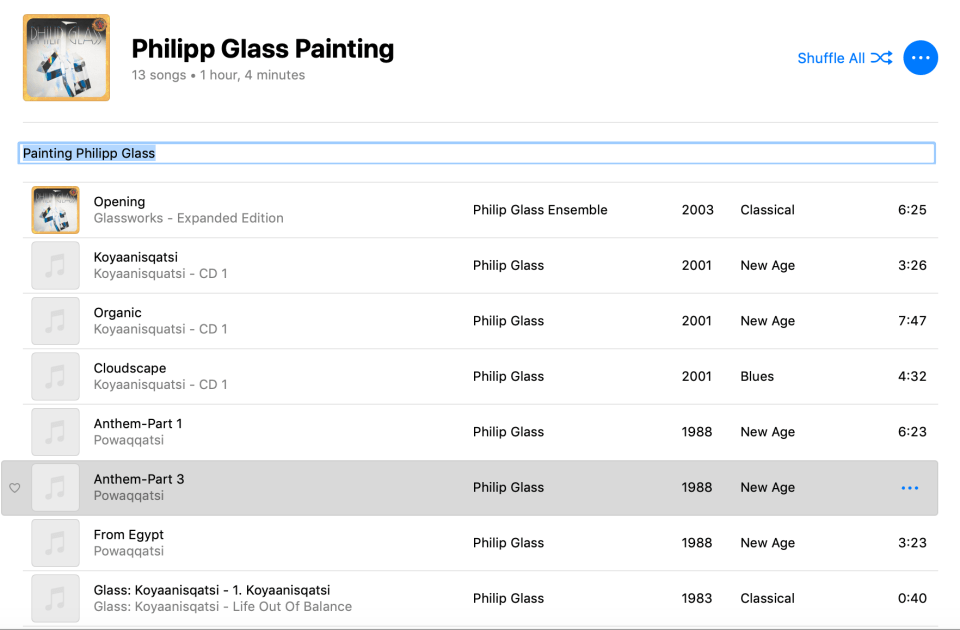Click the music note icon beside Organic
This screenshot has height=630, width=960.
(x=55, y=321)
